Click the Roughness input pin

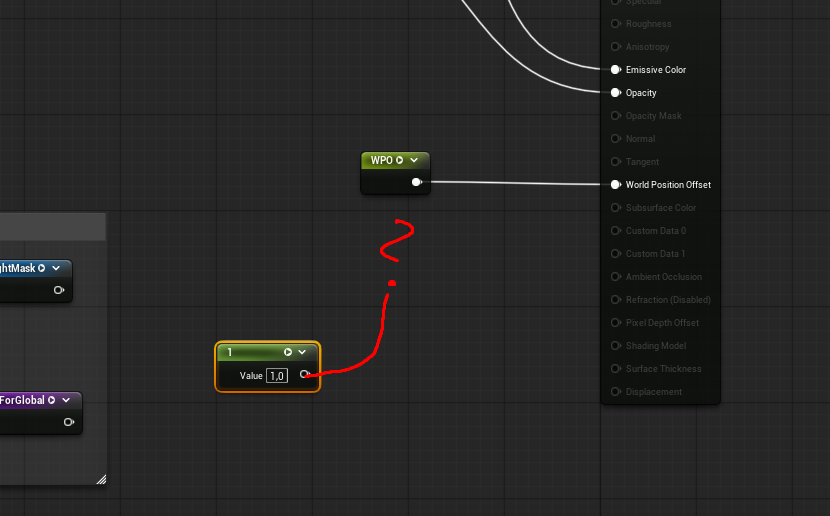click(616, 24)
